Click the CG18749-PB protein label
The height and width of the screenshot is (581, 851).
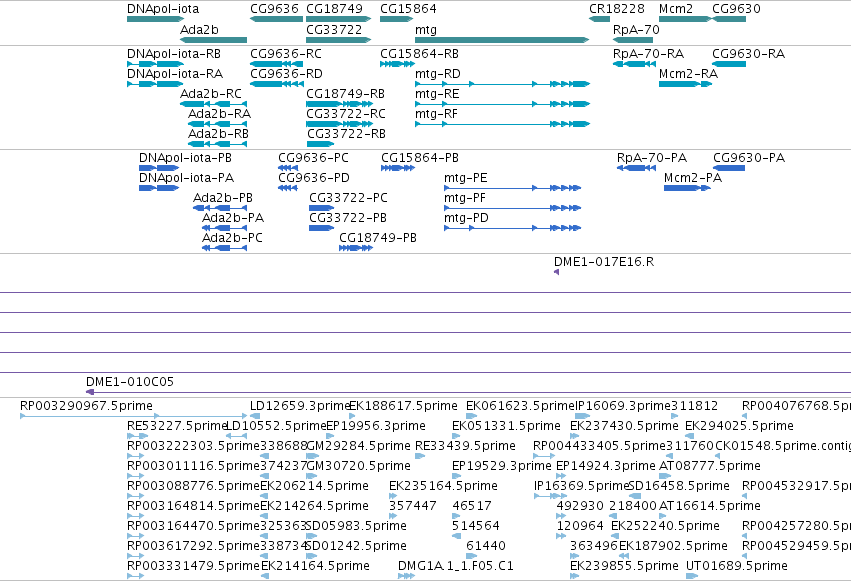click(378, 238)
